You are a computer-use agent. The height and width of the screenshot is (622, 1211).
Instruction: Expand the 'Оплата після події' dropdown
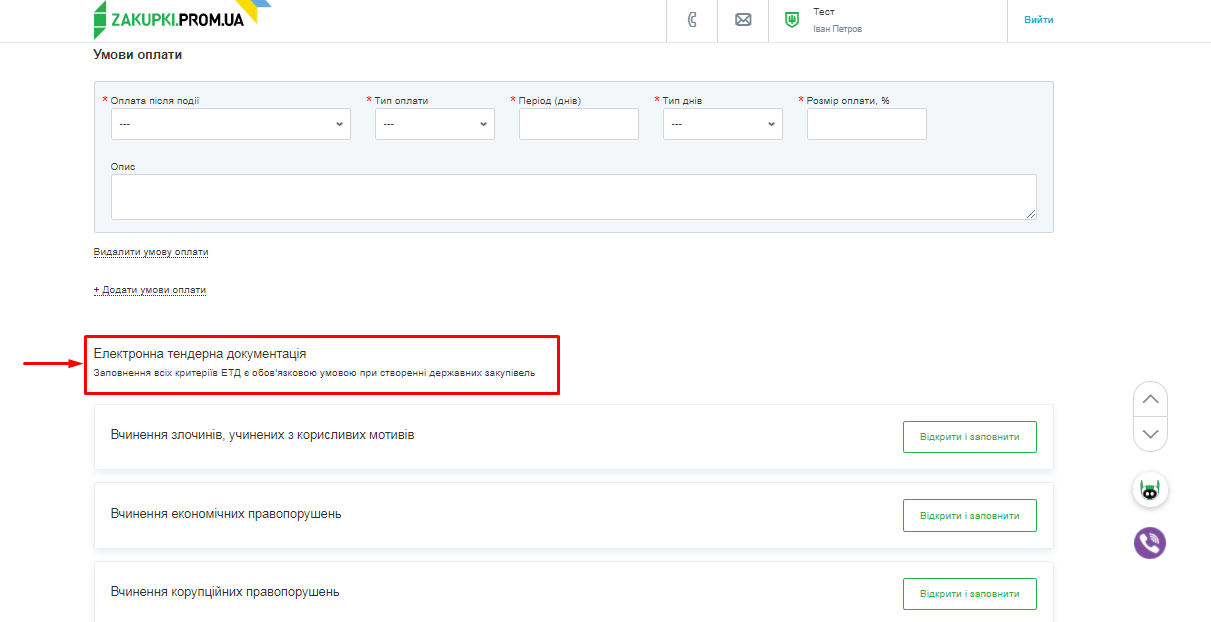(230, 124)
